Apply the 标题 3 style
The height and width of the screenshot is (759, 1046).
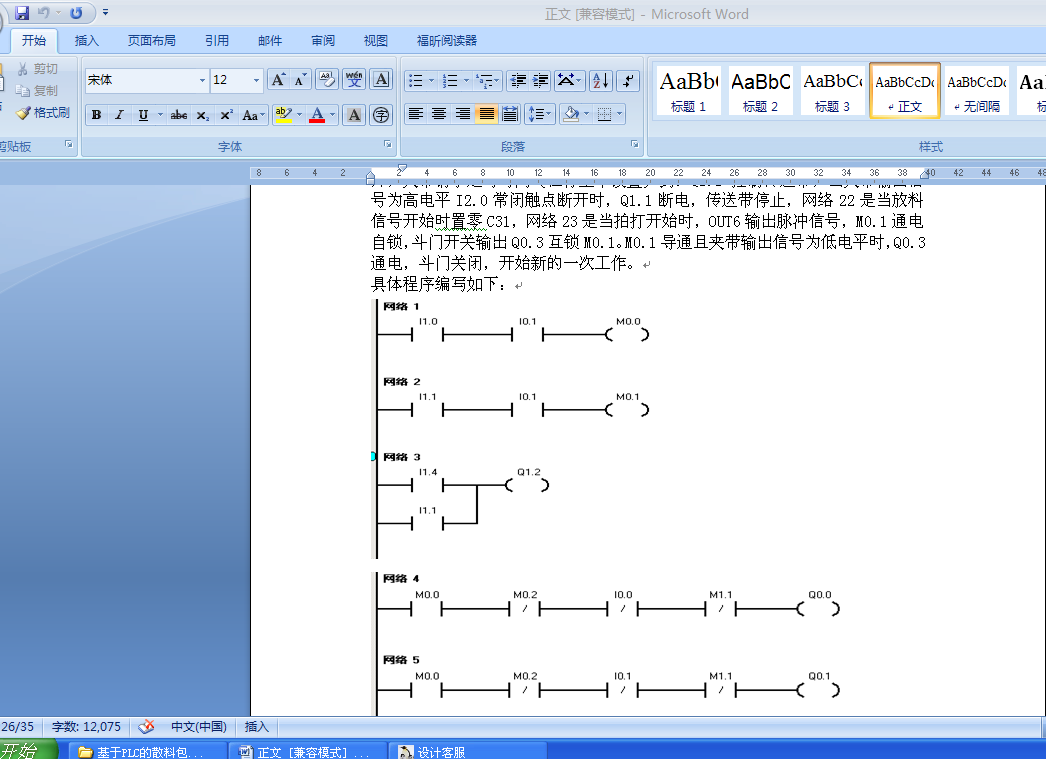(x=833, y=90)
